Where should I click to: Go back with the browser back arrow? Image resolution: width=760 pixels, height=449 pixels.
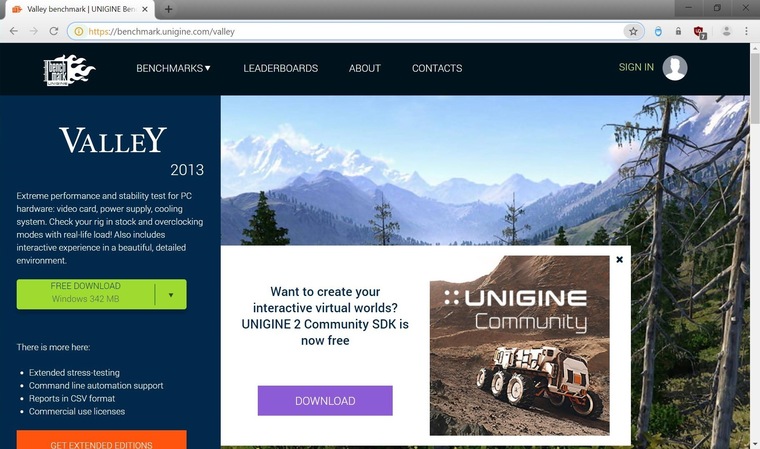14,32
